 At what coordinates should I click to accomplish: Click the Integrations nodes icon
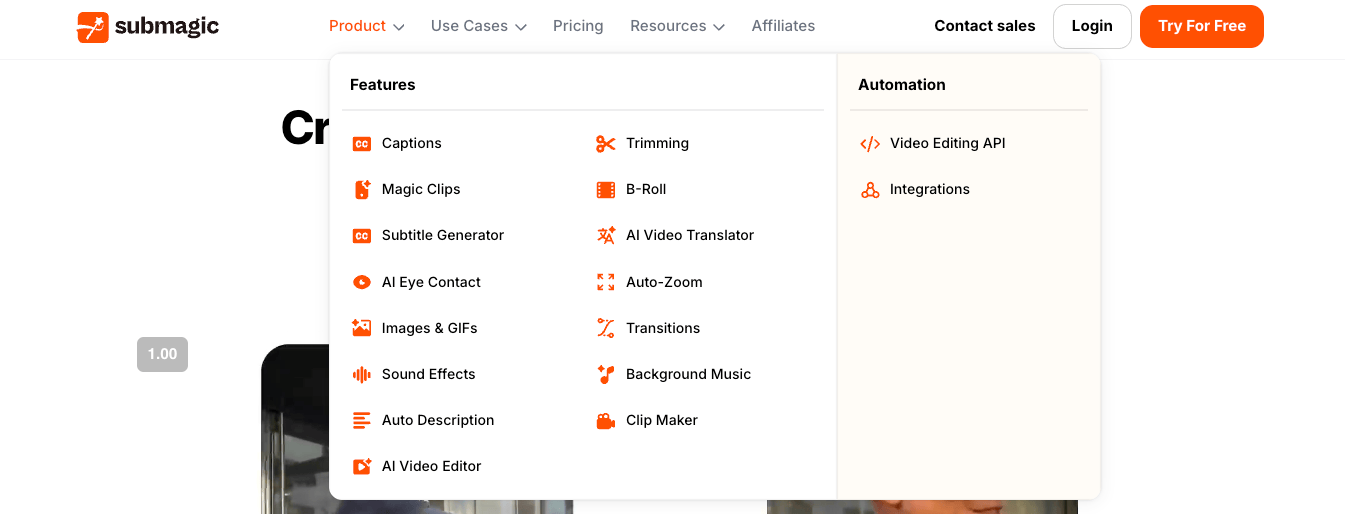coord(870,190)
